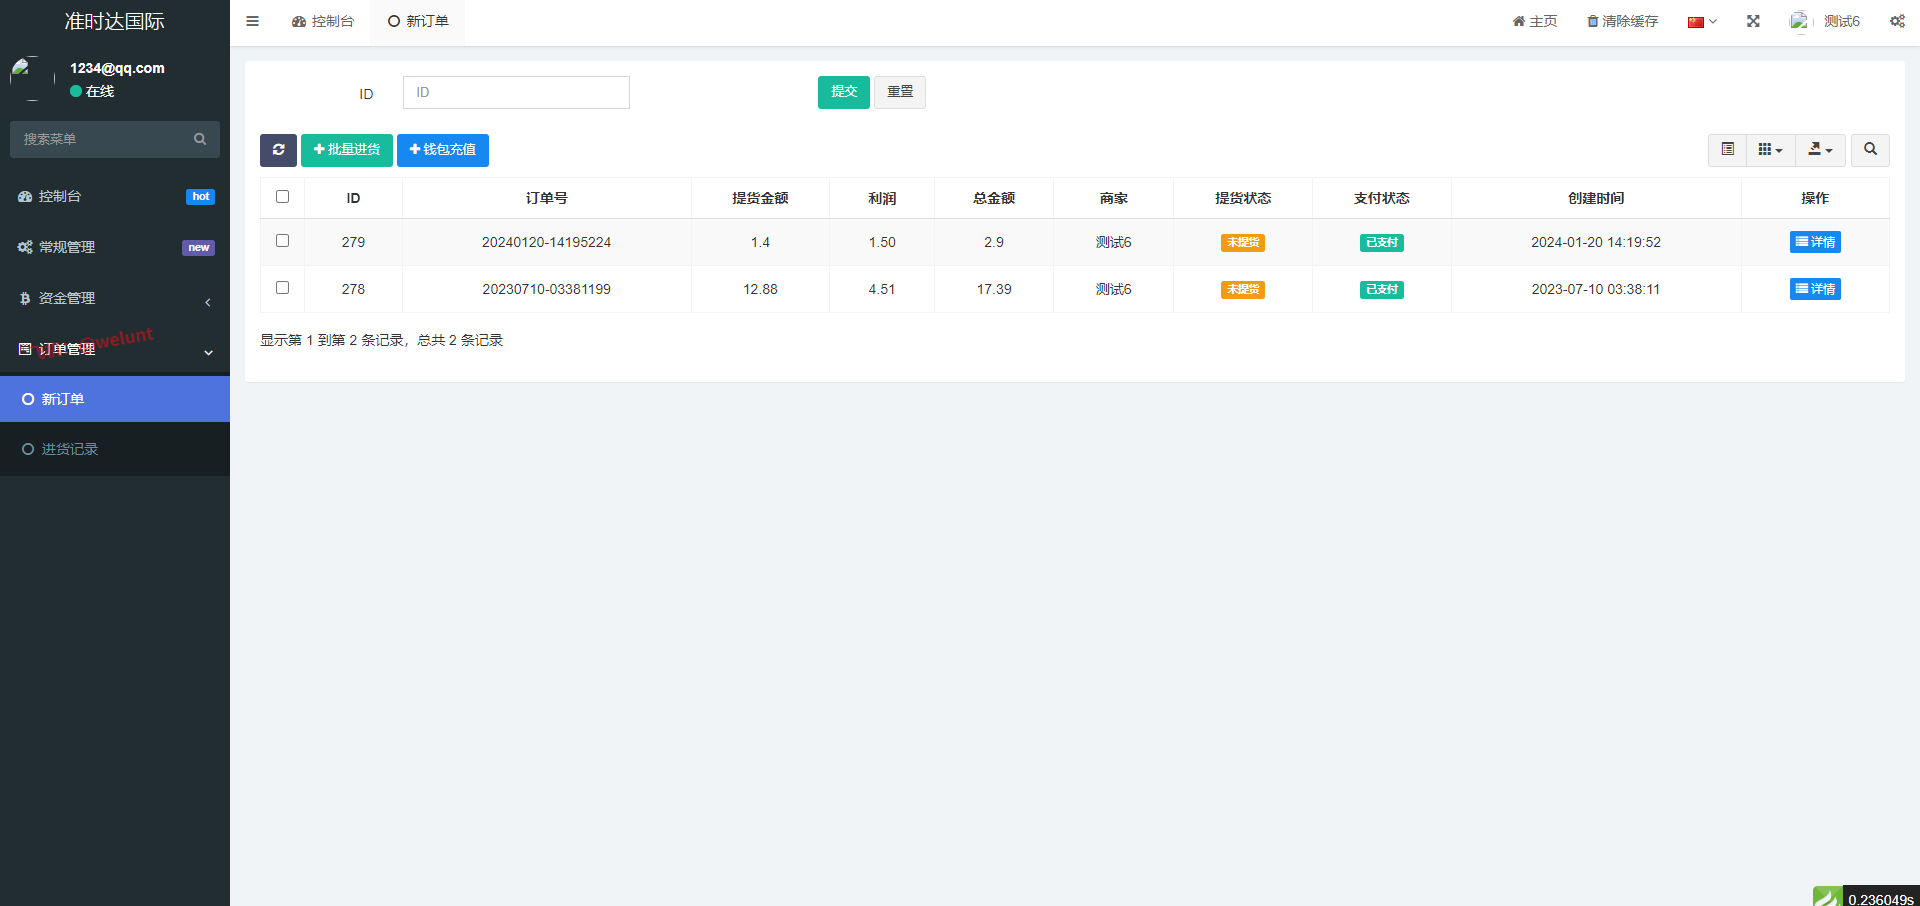This screenshot has height=906, width=1920.
Task: Toggle the card view icon in the table toolbar
Action: [1727, 150]
